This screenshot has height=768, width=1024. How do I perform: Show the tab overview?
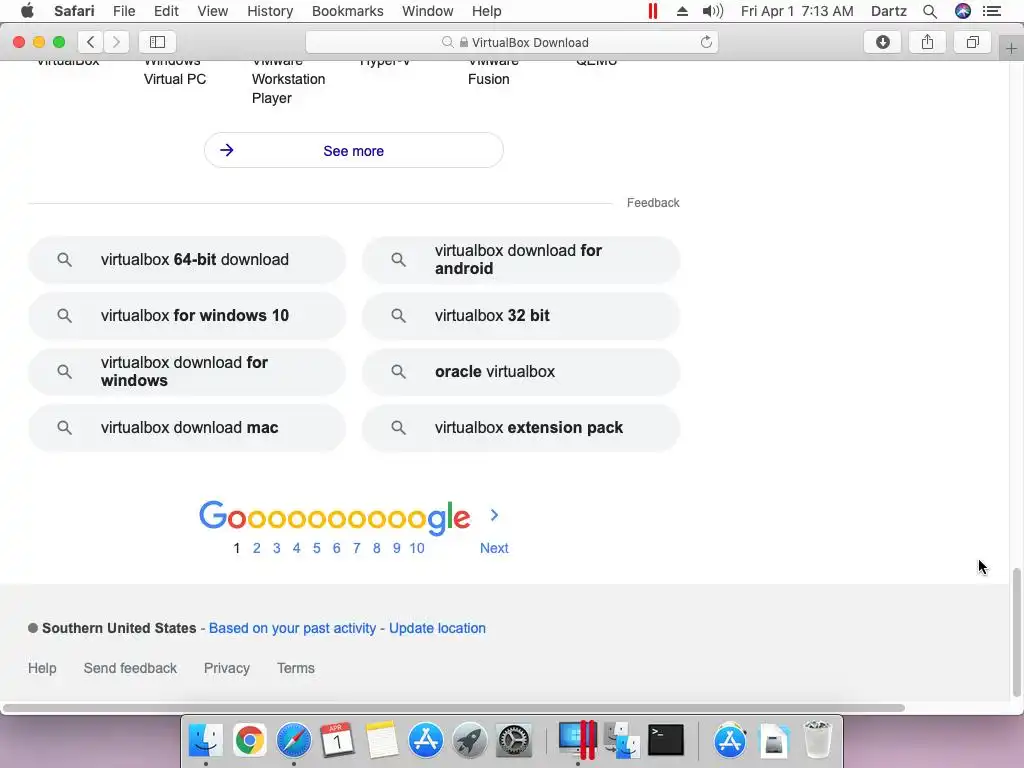coord(972,42)
